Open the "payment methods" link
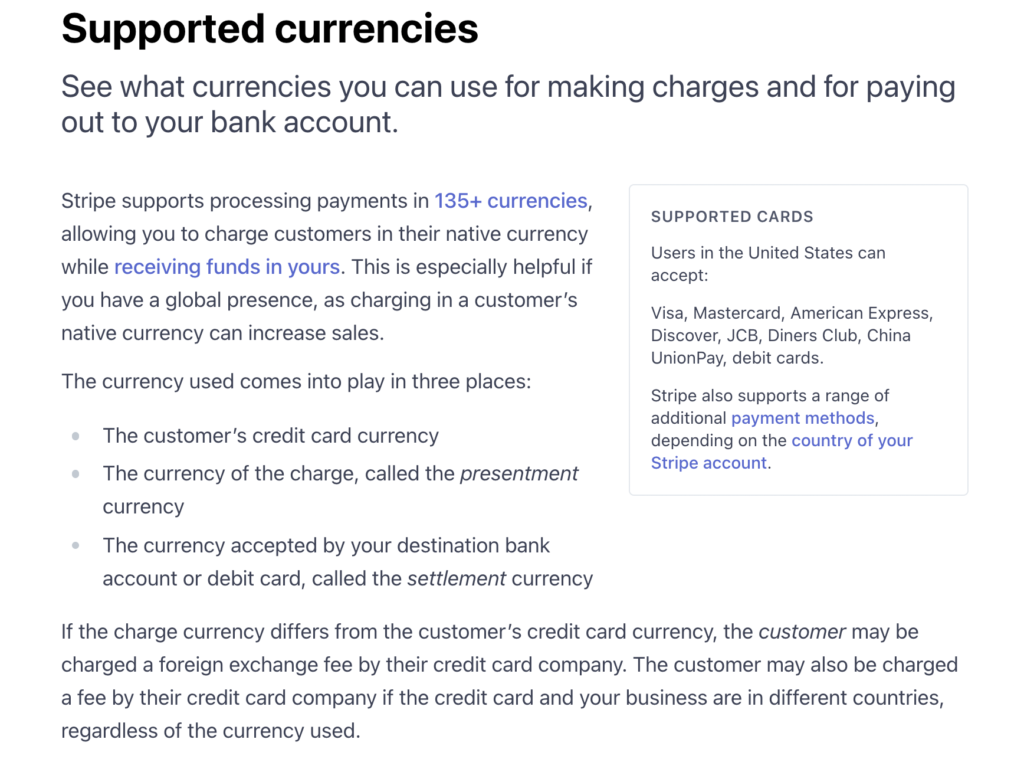Viewport: 1024px width, 759px height. click(x=802, y=418)
